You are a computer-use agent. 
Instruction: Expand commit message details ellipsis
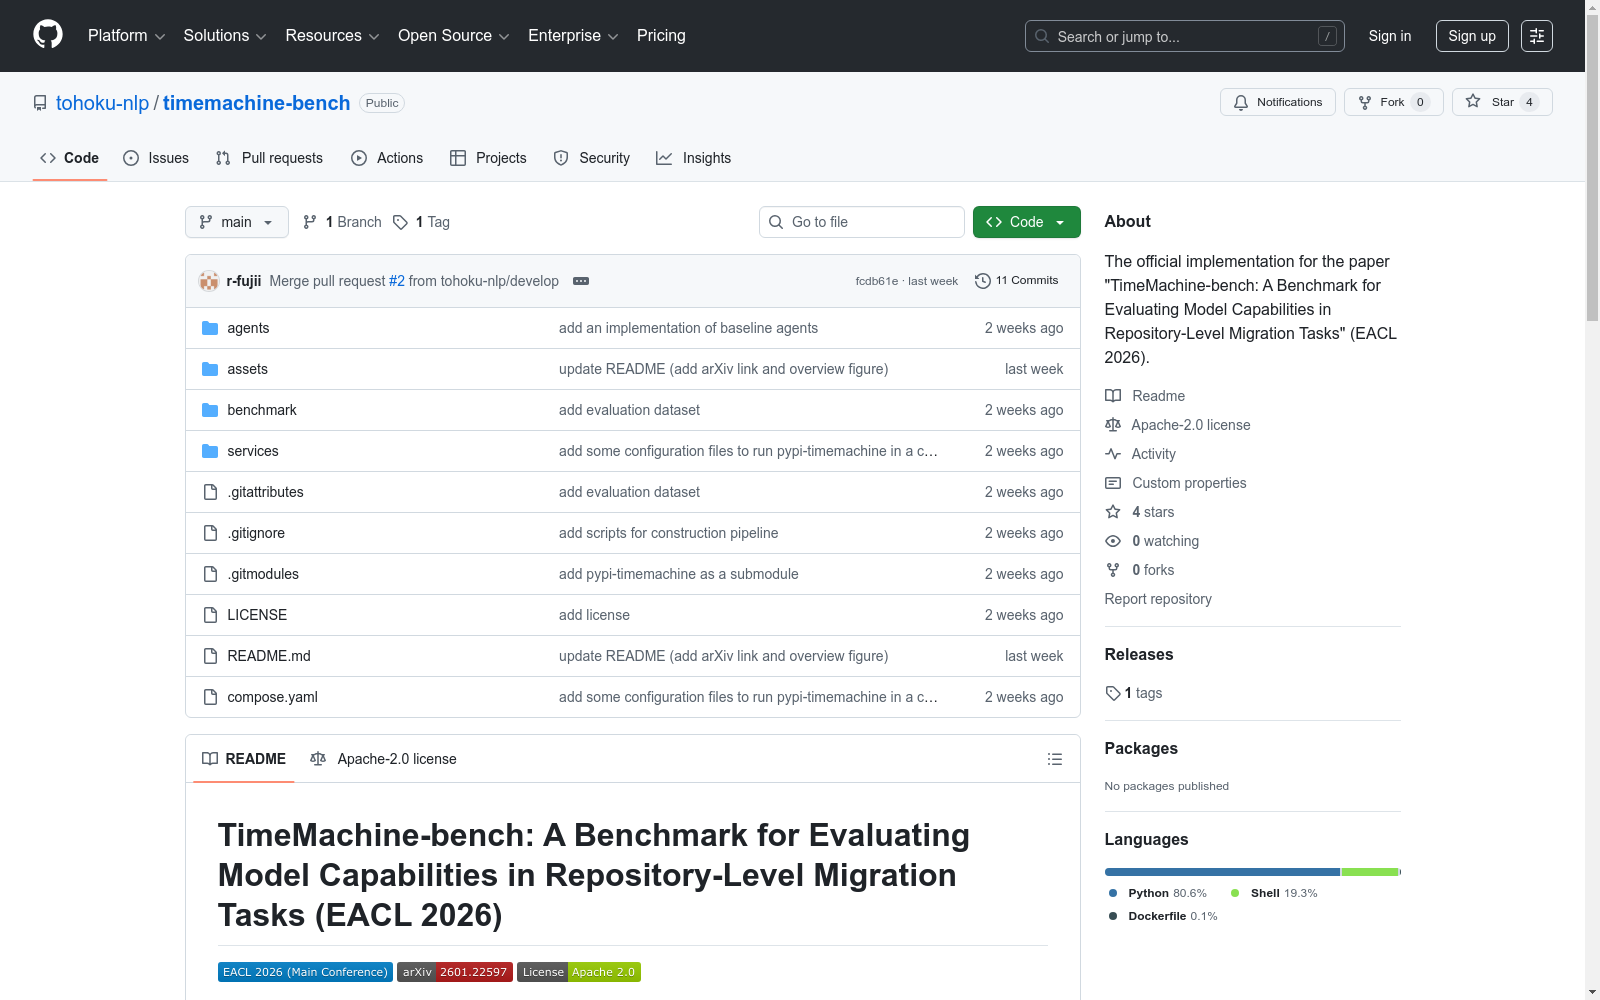click(x=581, y=281)
